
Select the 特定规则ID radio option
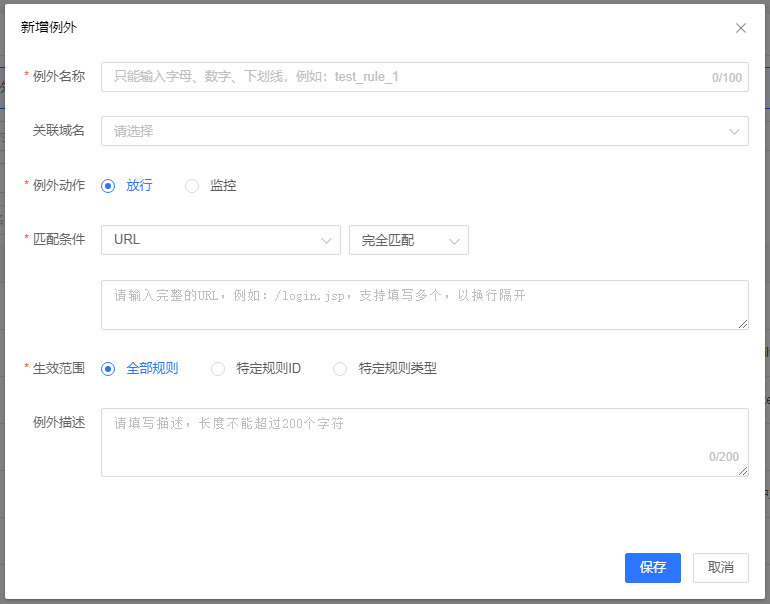[x=218, y=369]
